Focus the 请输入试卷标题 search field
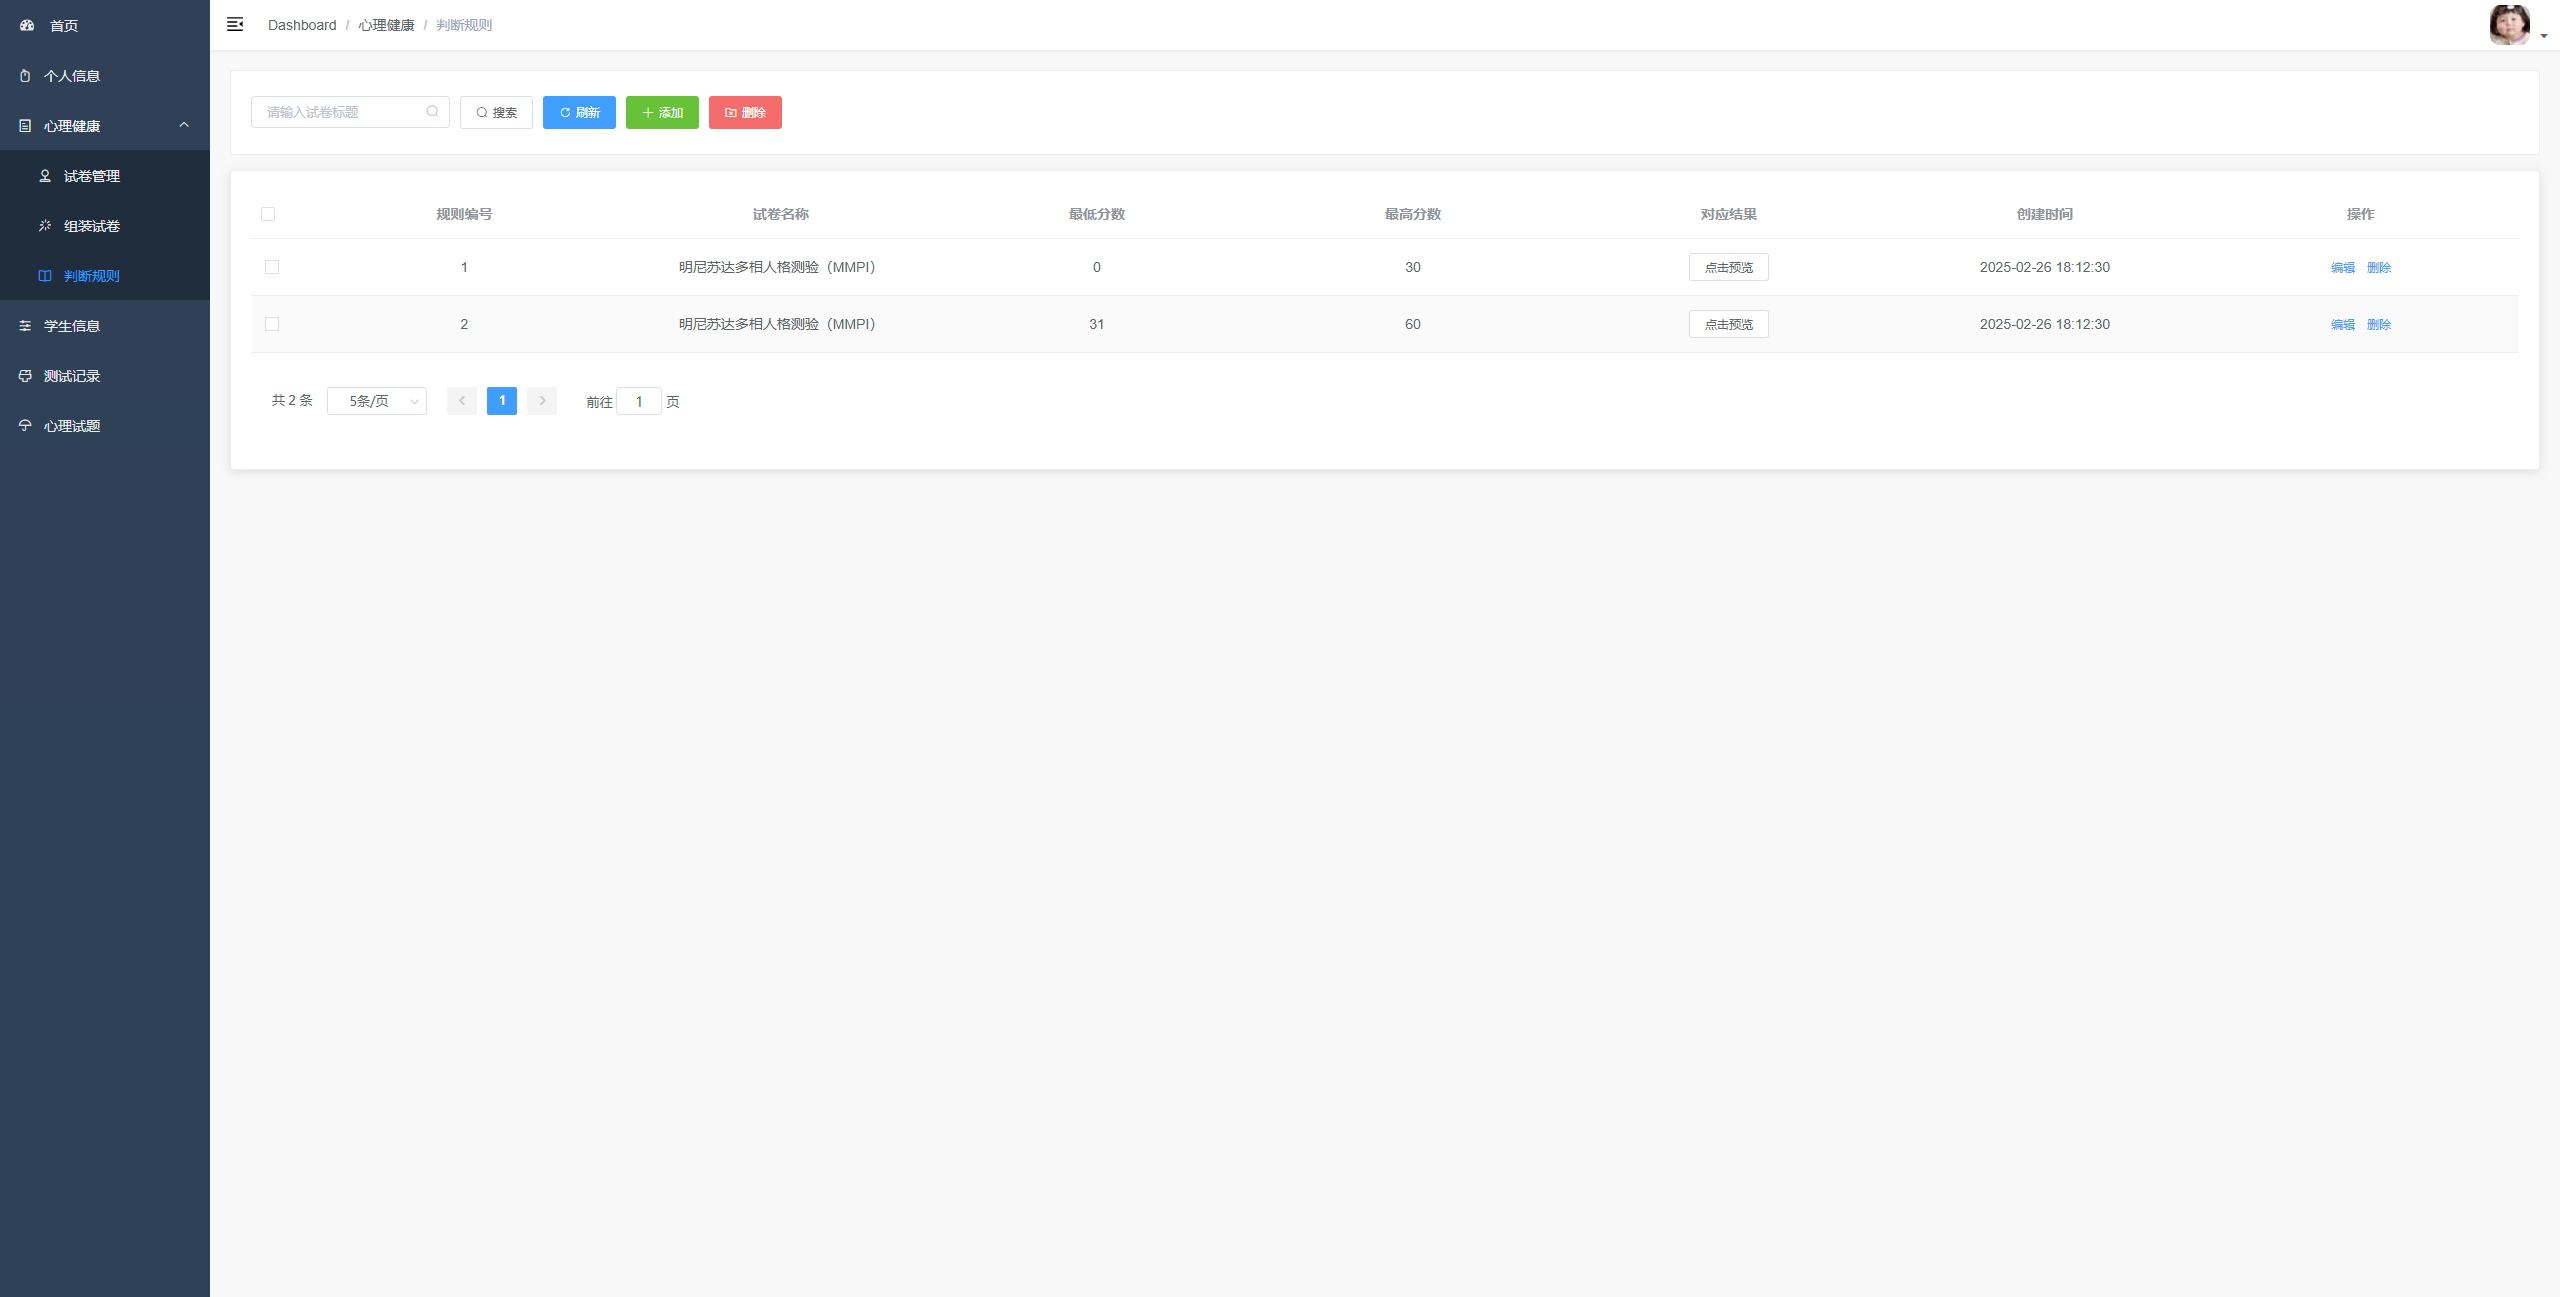2560x1297 pixels. pyautogui.click(x=350, y=112)
